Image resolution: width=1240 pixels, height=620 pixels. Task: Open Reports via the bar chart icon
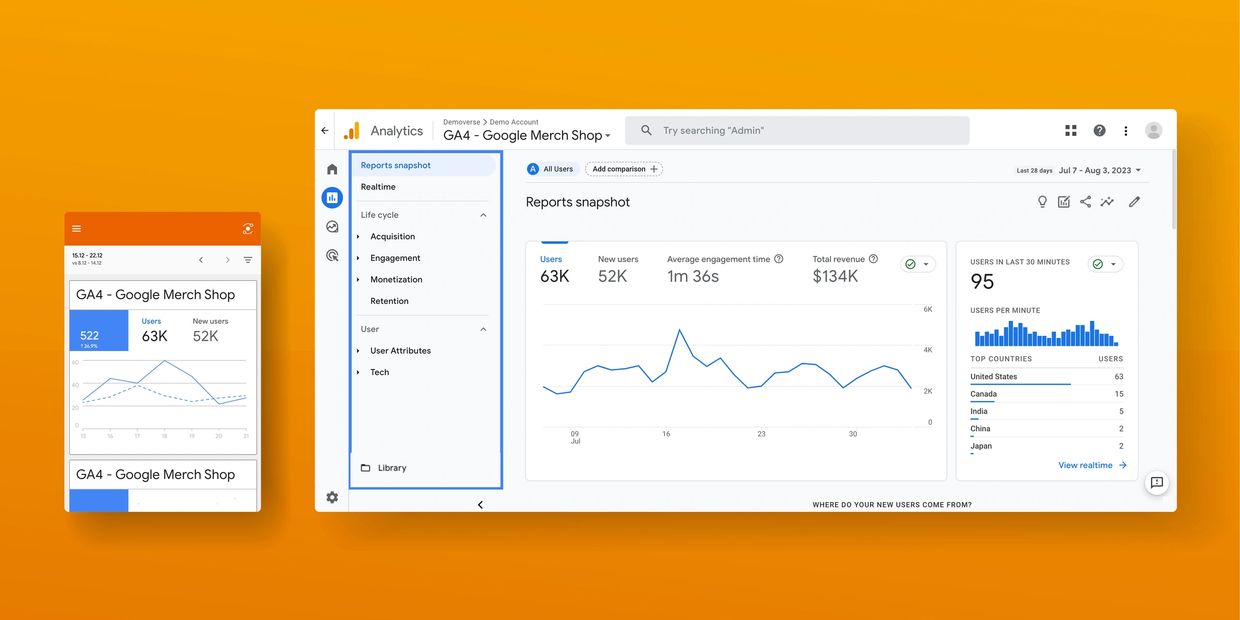click(x=332, y=197)
